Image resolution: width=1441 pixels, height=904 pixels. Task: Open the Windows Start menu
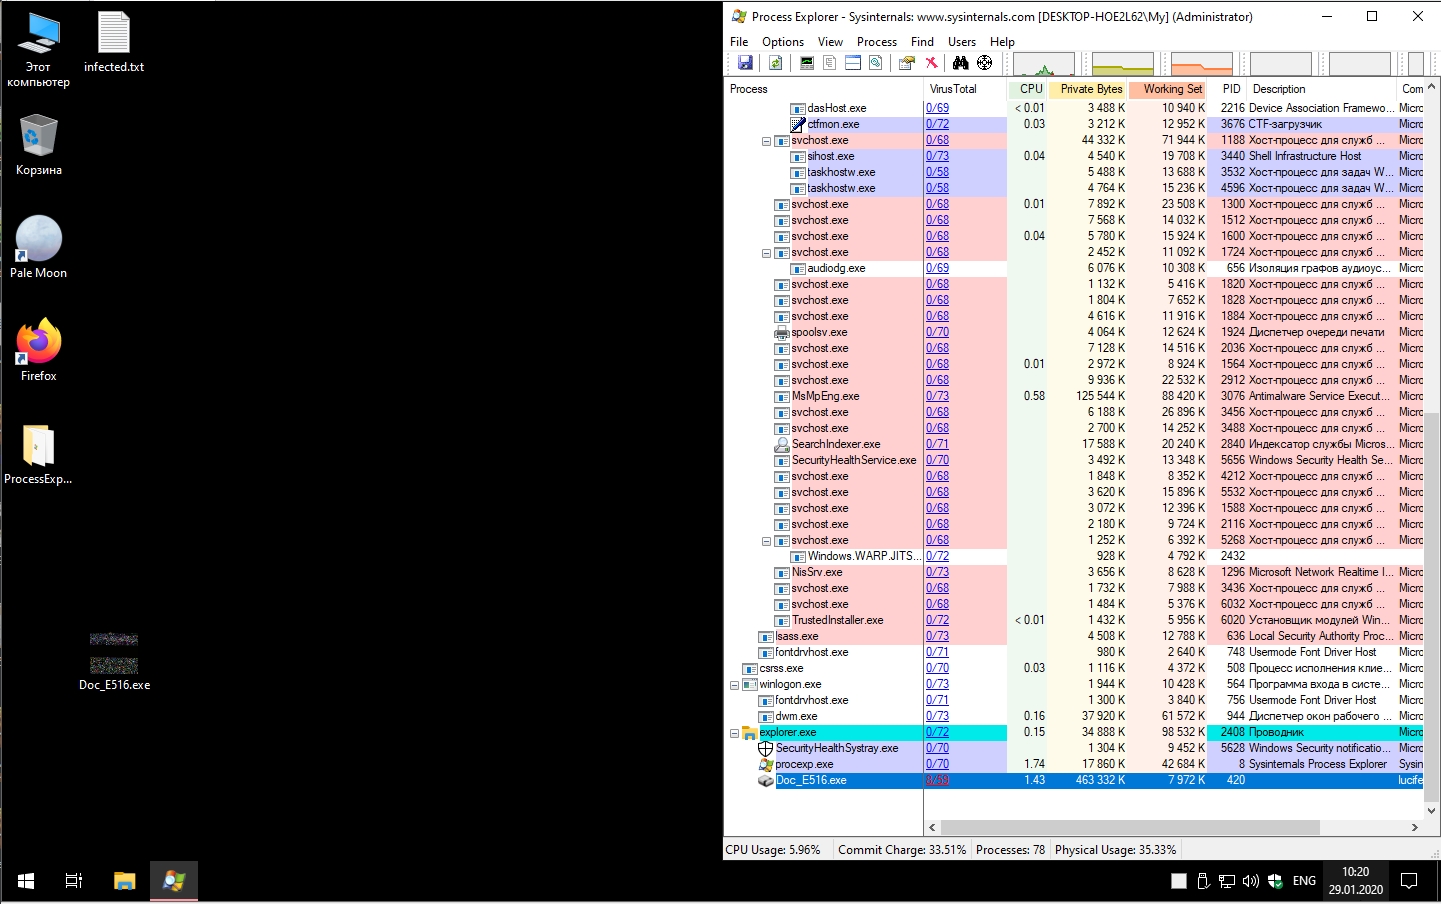tap(26, 881)
